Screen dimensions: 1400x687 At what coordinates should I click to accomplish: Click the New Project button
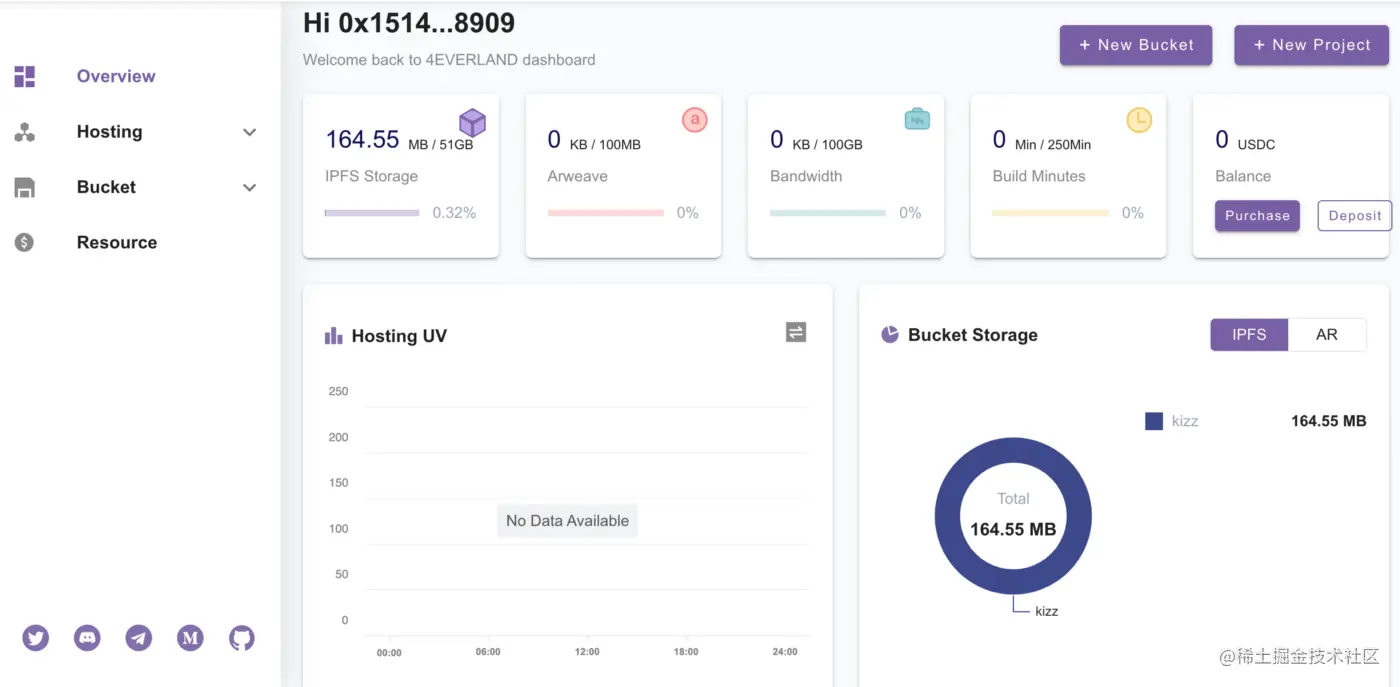tap(1311, 45)
